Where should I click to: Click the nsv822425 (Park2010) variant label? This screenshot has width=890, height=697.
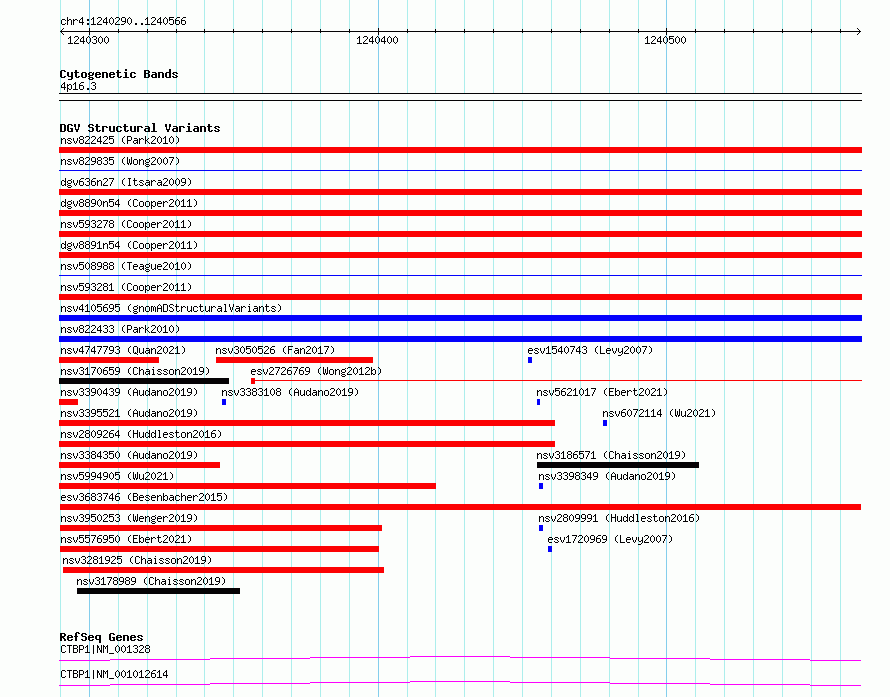tap(120, 140)
